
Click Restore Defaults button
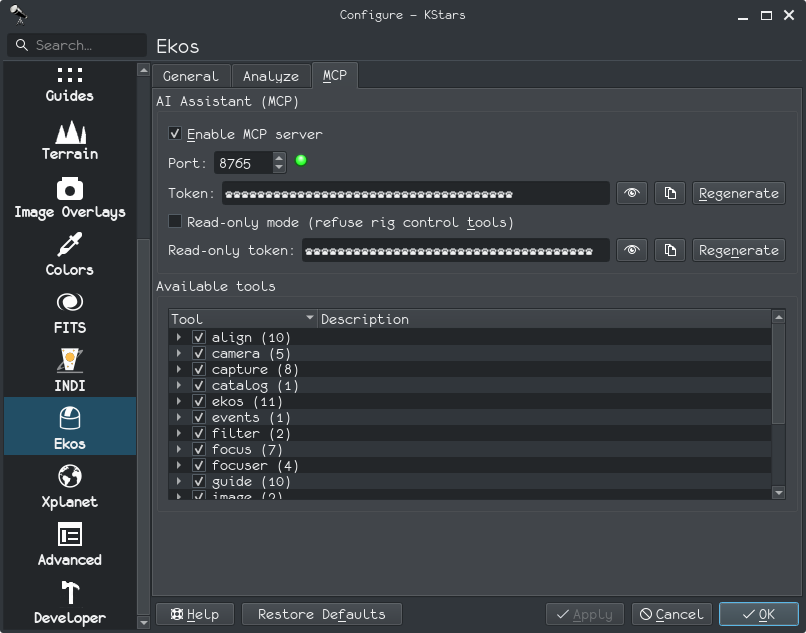pos(322,614)
